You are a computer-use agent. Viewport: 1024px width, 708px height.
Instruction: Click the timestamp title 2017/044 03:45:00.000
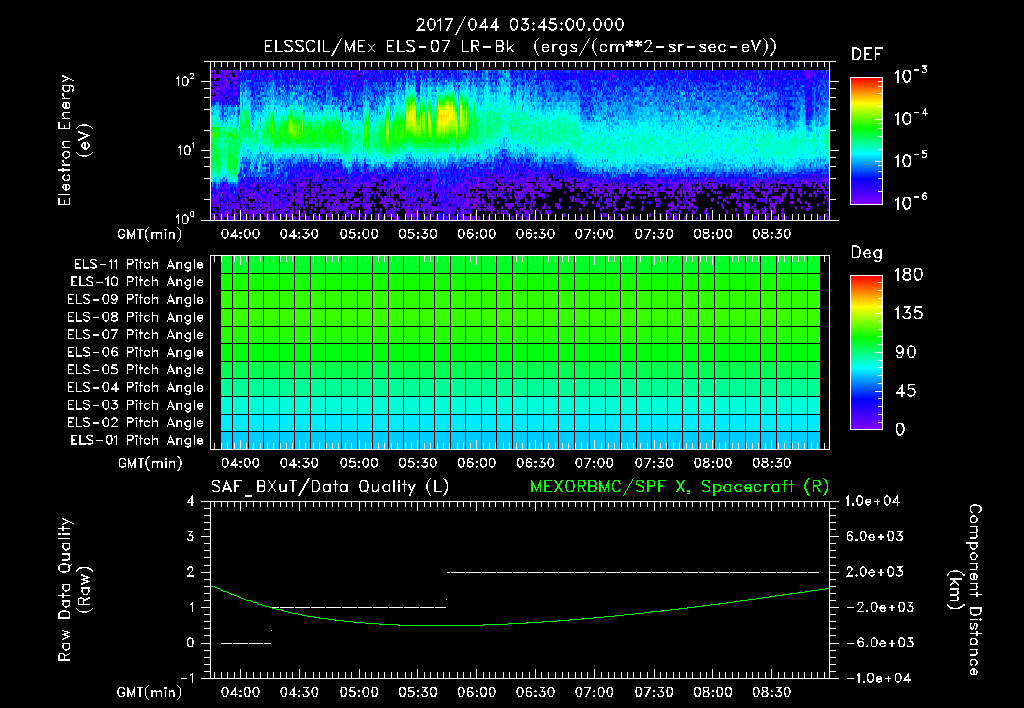click(520, 25)
